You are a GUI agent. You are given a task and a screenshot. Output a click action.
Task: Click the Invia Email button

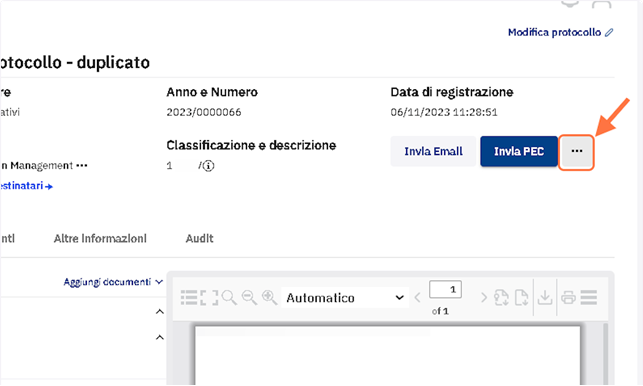433,151
